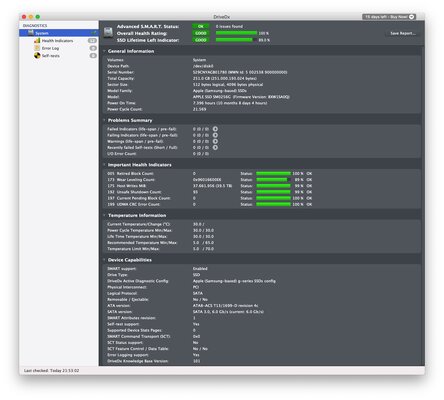The image size is (444, 400).
Task: Click the SSD Lifetime Left GOOD badge
Action: pos(201,40)
